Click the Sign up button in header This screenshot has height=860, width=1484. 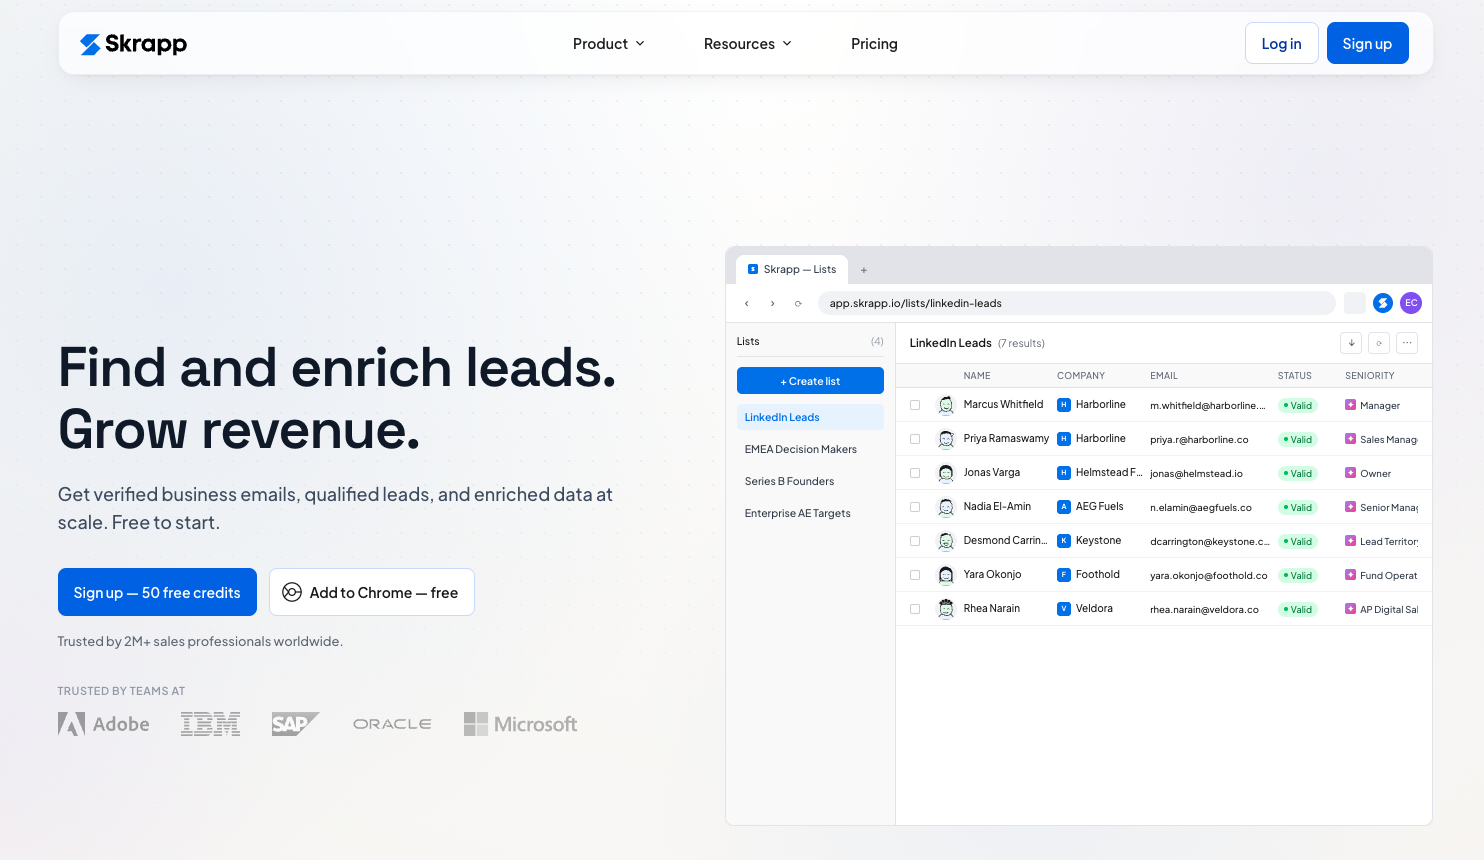click(x=1367, y=43)
